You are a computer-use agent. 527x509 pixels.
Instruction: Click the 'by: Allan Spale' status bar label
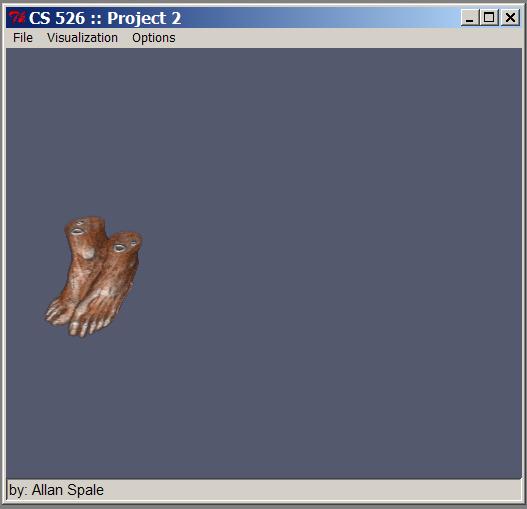[56, 490]
